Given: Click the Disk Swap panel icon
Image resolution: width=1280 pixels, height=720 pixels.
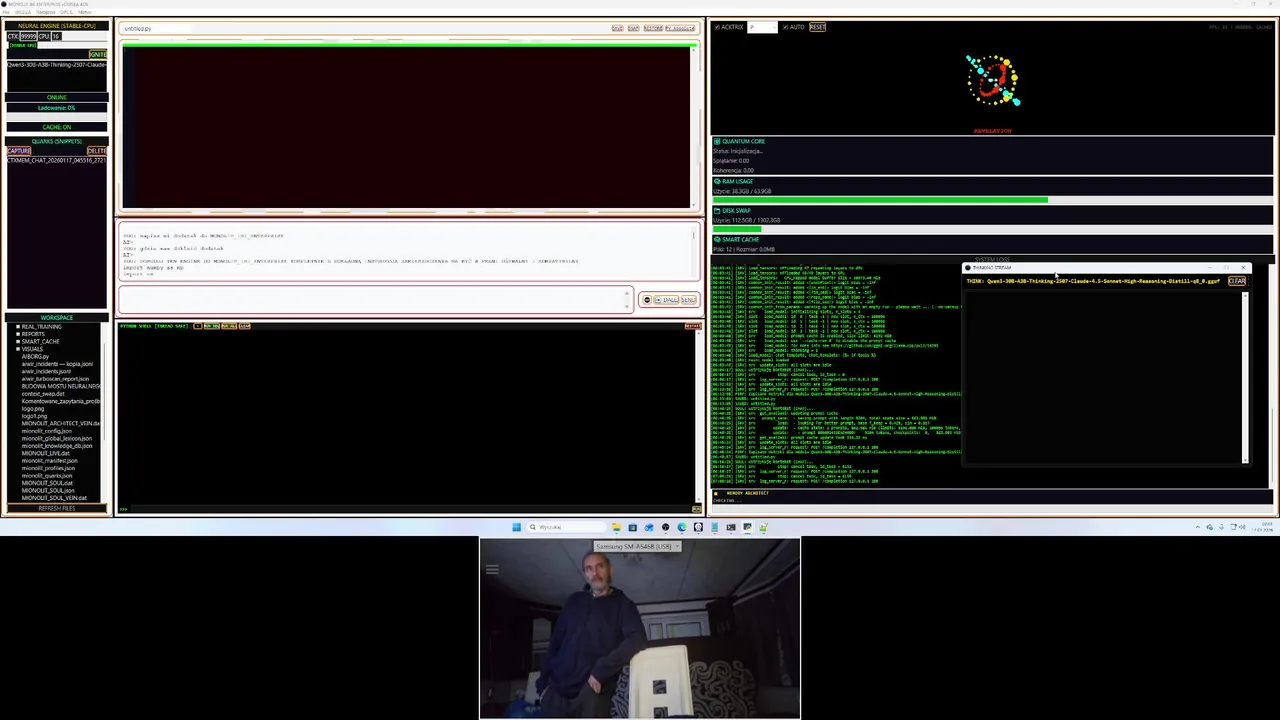Looking at the screenshot, I should 717,211.
